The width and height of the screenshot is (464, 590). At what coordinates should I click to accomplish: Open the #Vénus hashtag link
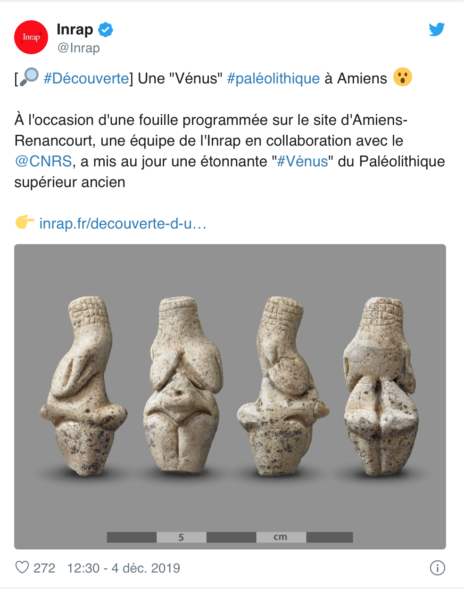tap(303, 161)
